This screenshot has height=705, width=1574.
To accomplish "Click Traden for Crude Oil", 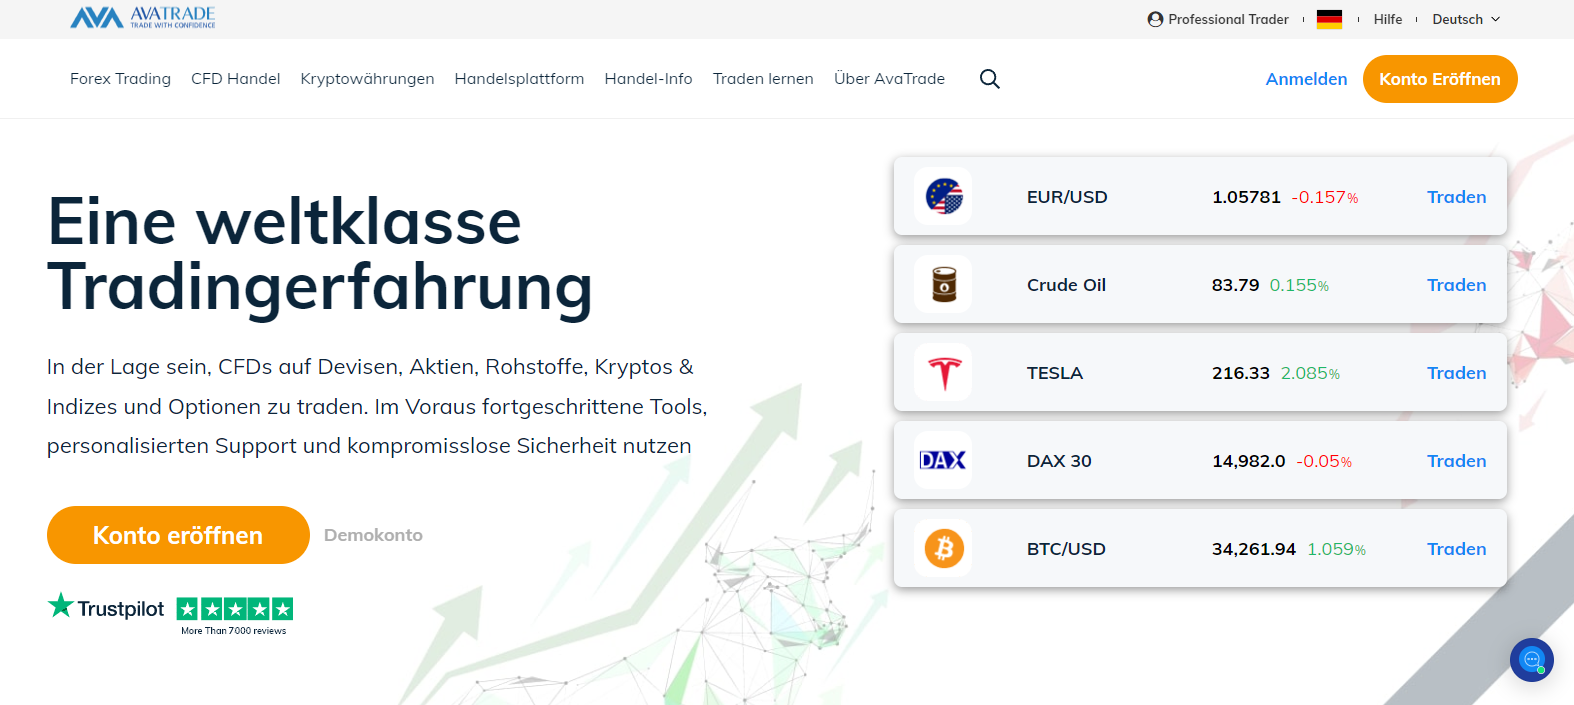I will [x=1456, y=285].
